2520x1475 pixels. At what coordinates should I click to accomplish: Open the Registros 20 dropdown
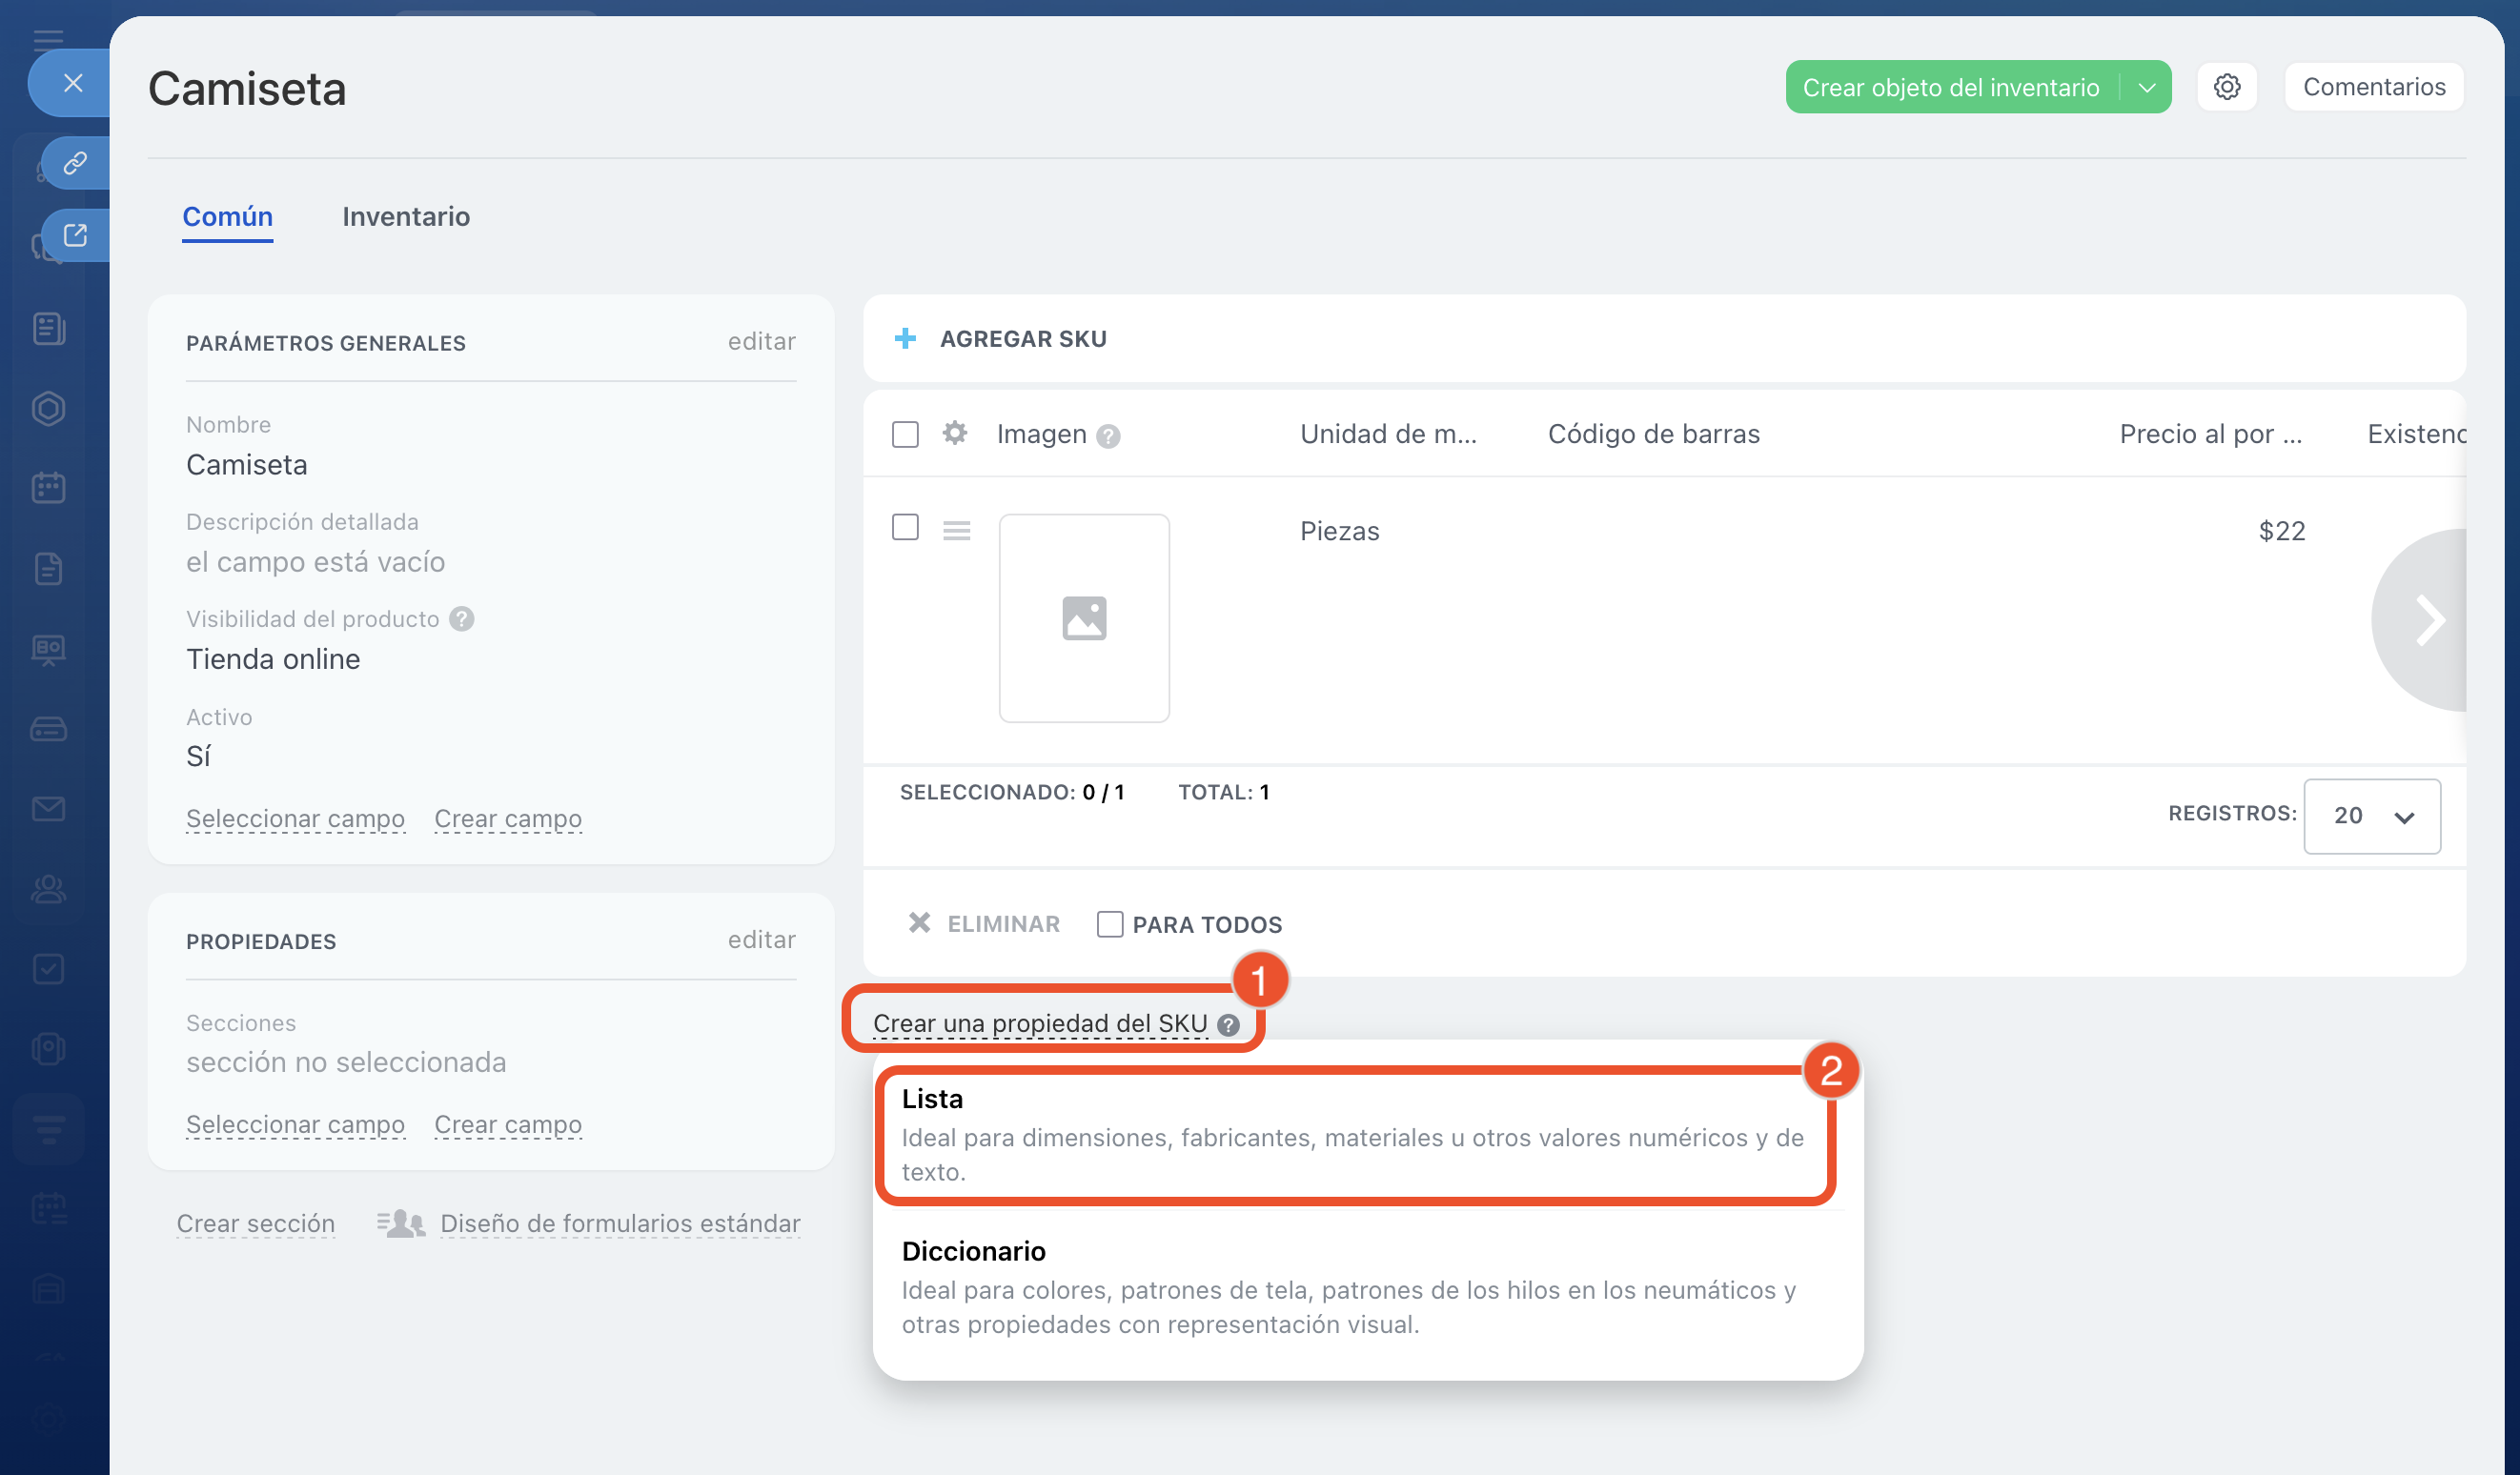pos(2371,816)
